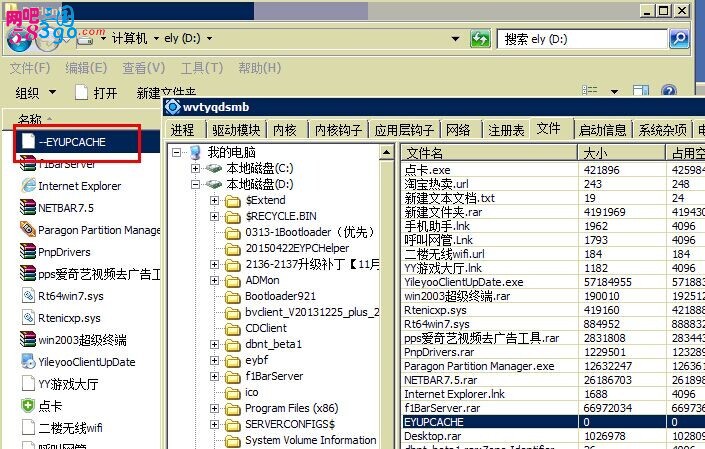
Task: Select the YY游戏大厅 file icon
Action: tap(28, 383)
